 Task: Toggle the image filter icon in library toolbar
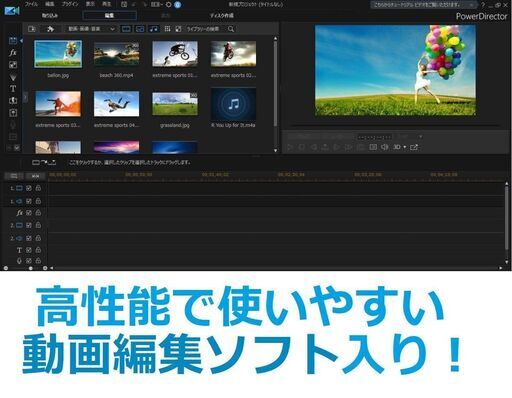[x=140, y=29]
